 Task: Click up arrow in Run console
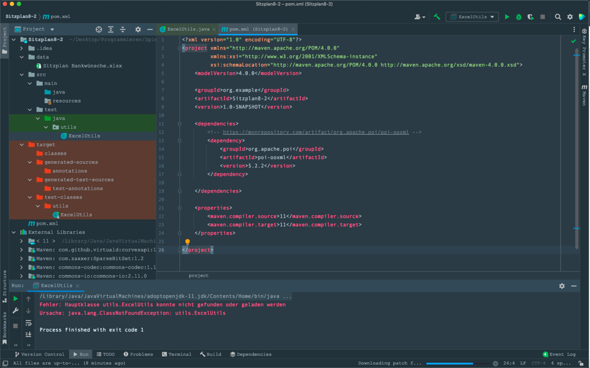tap(28, 299)
